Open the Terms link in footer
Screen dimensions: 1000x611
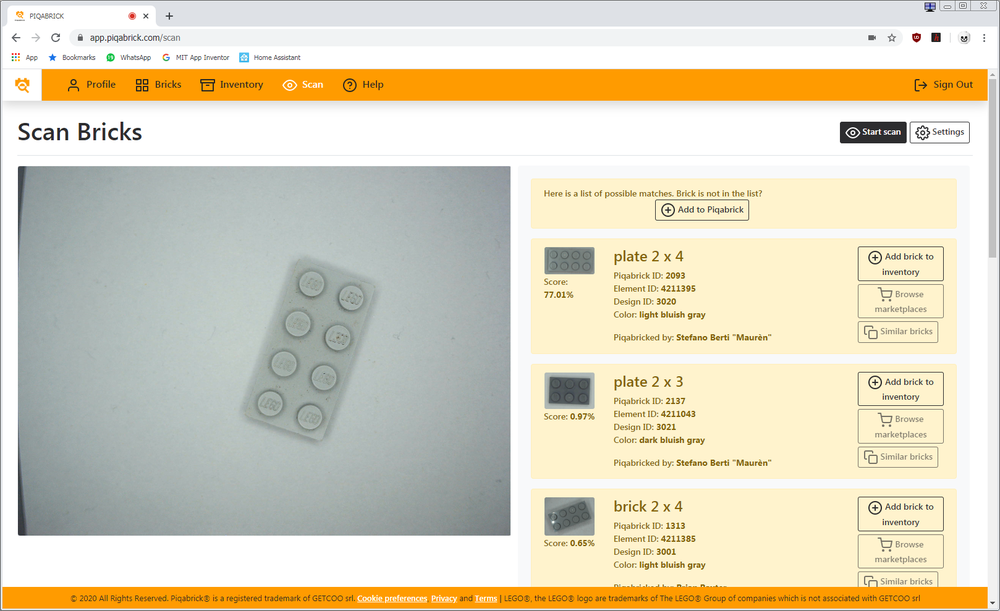[x=485, y=598]
